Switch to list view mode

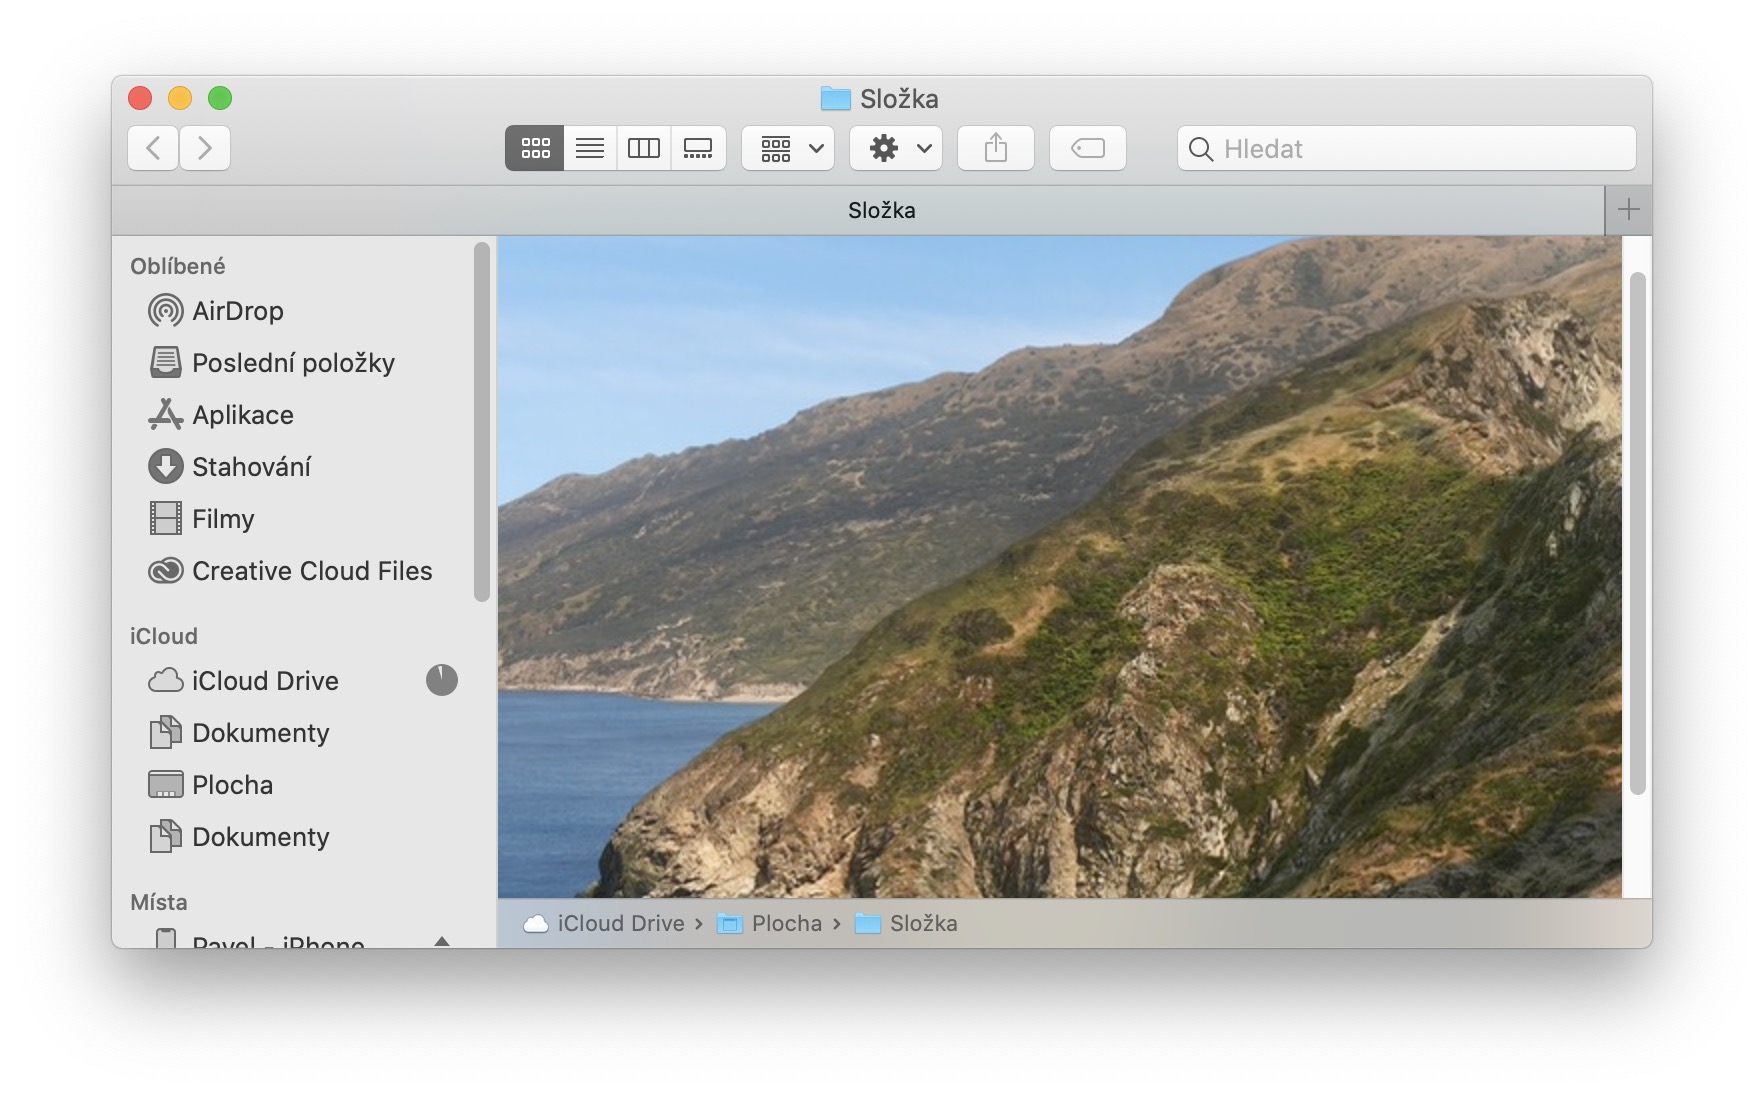click(x=590, y=148)
